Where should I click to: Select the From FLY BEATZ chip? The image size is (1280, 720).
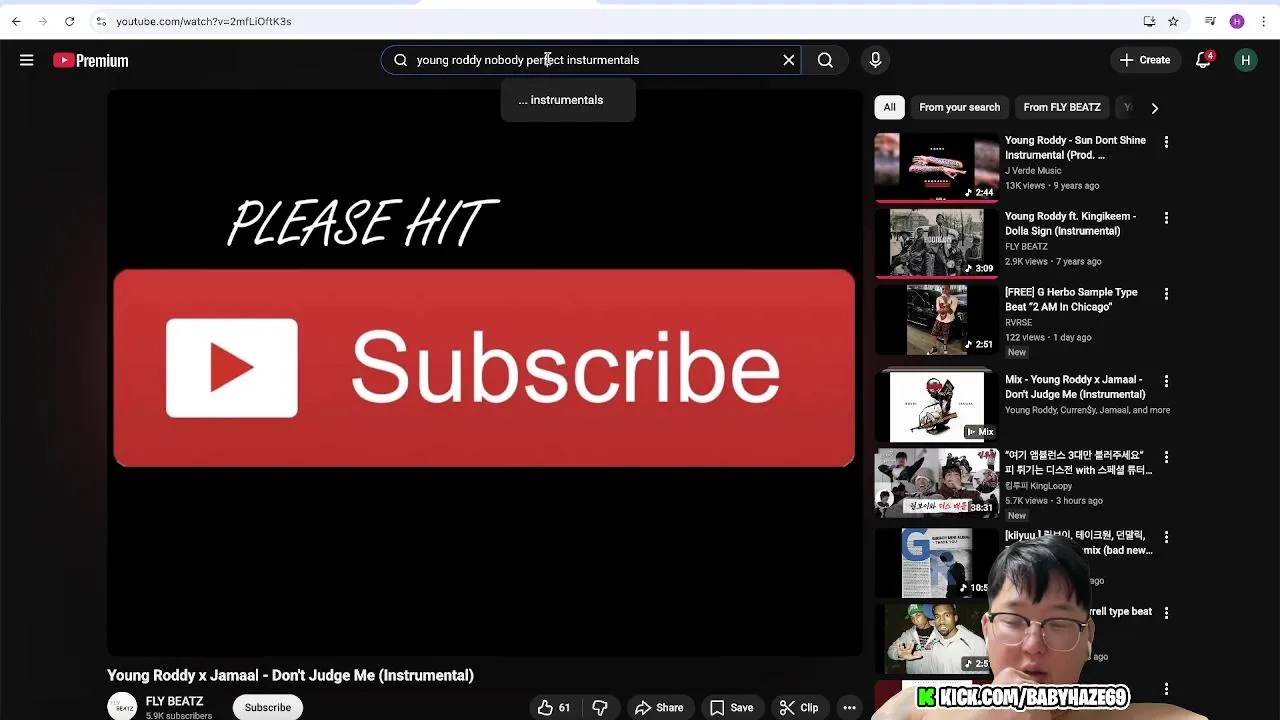1062,107
